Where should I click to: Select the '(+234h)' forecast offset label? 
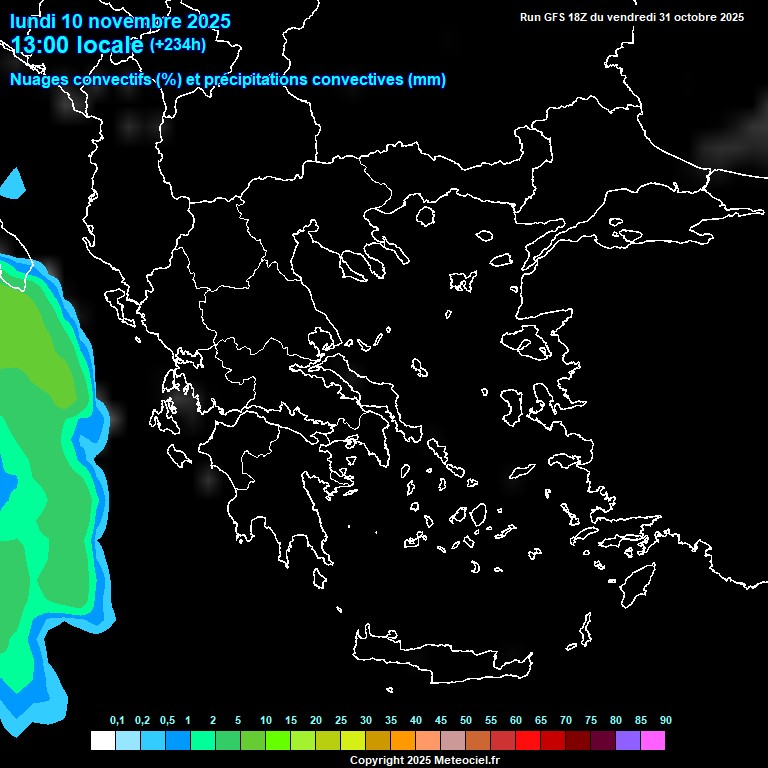(x=178, y=44)
